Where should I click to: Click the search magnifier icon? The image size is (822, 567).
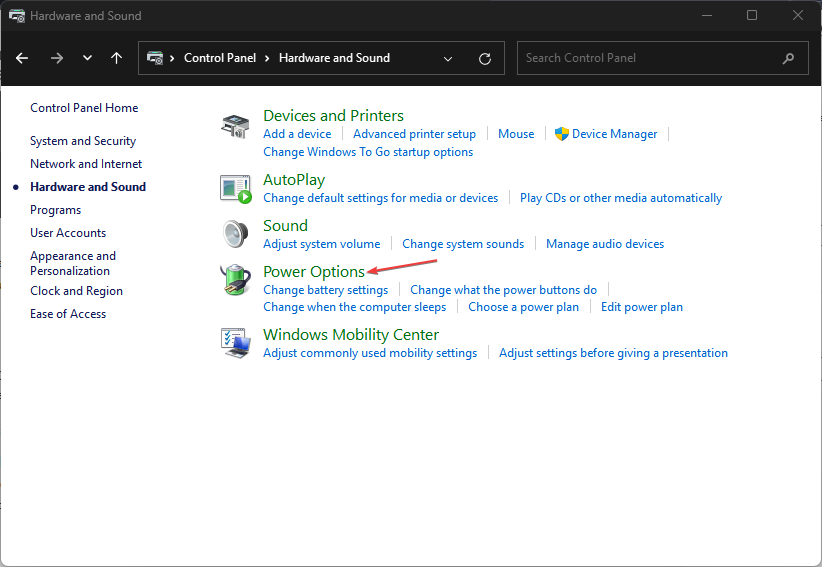788,58
